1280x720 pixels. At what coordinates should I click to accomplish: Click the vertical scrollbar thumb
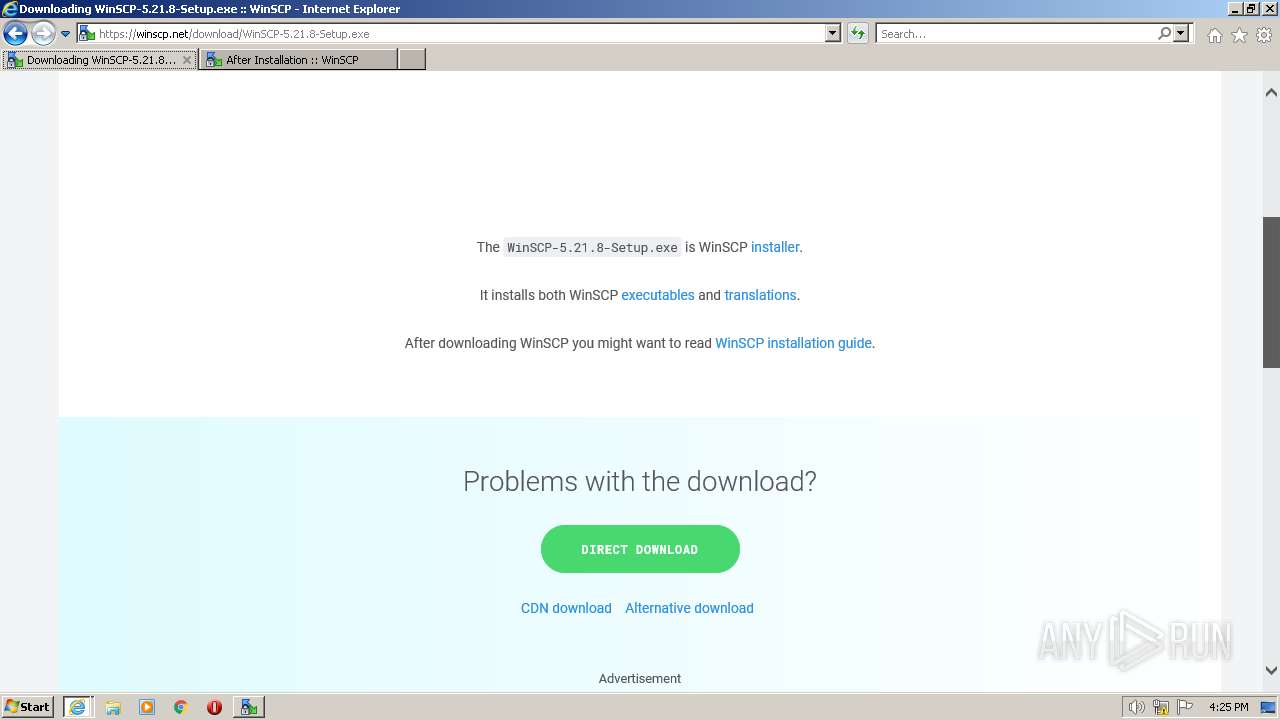pyautogui.click(x=1271, y=293)
